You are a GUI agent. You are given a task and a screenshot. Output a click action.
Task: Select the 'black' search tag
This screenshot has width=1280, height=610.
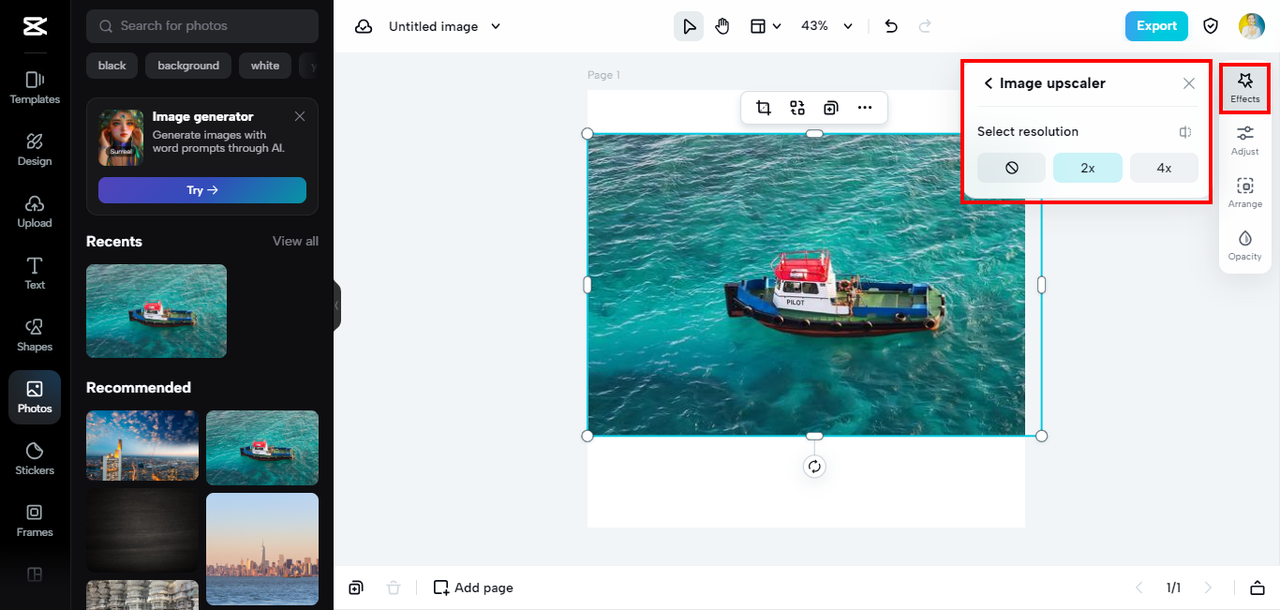112,66
